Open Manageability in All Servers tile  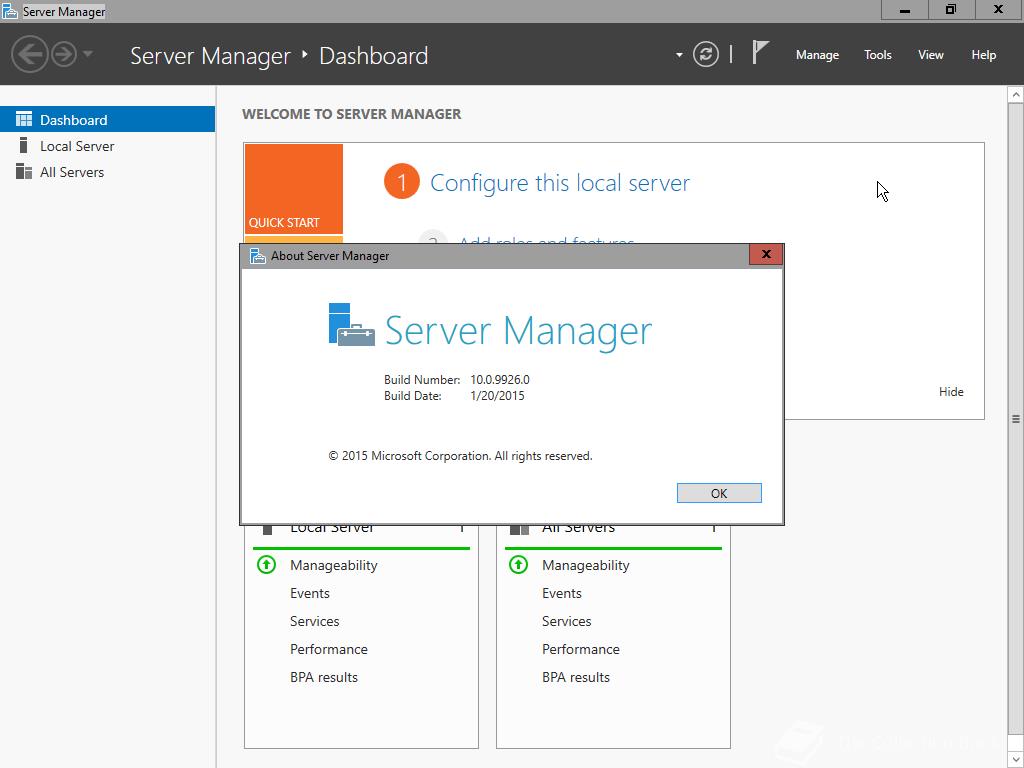tap(586, 566)
